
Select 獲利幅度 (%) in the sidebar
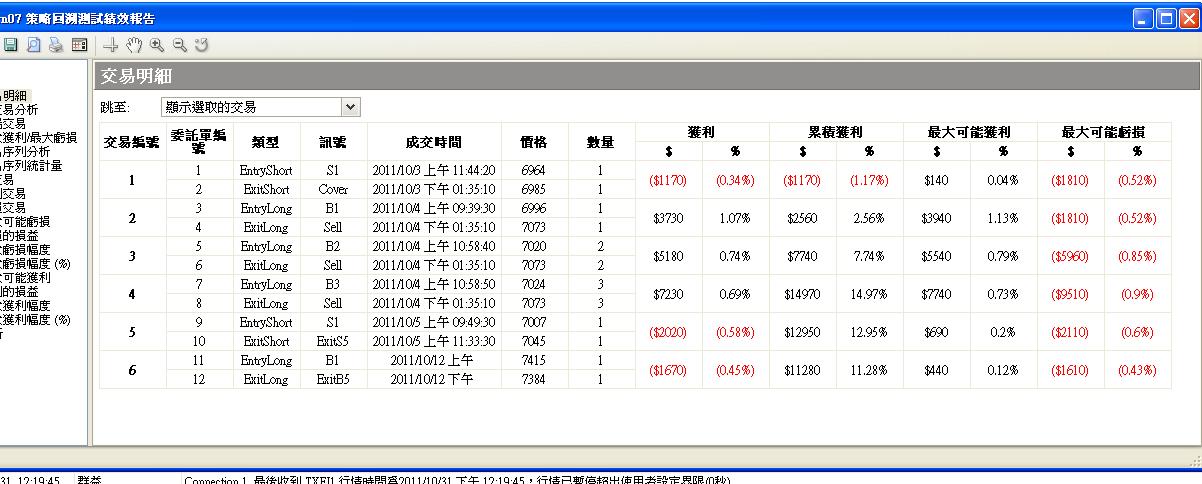pyautogui.click(x=36, y=320)
